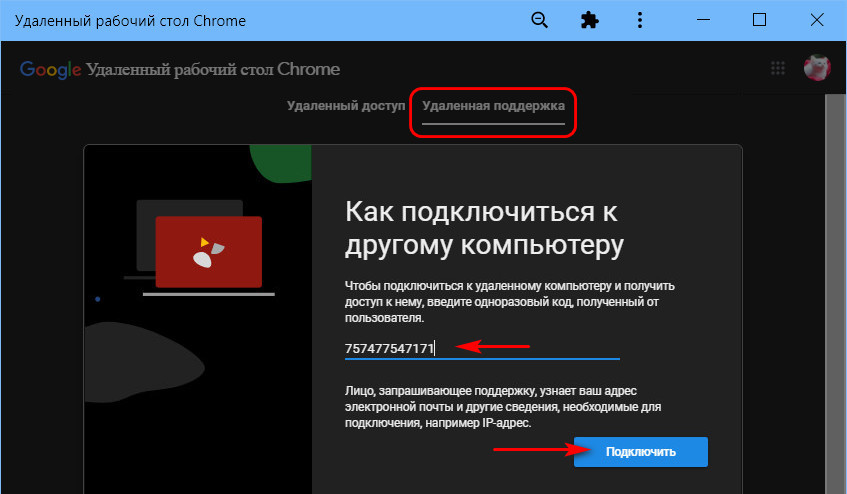
Task: Select the Удаленная поддержка tab
Action: point(493,105)
